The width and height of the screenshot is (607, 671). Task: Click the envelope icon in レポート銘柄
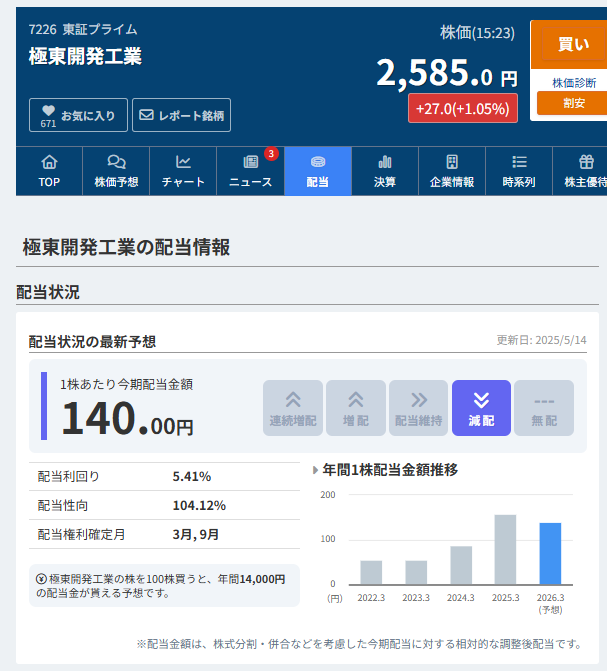[146, 115]
